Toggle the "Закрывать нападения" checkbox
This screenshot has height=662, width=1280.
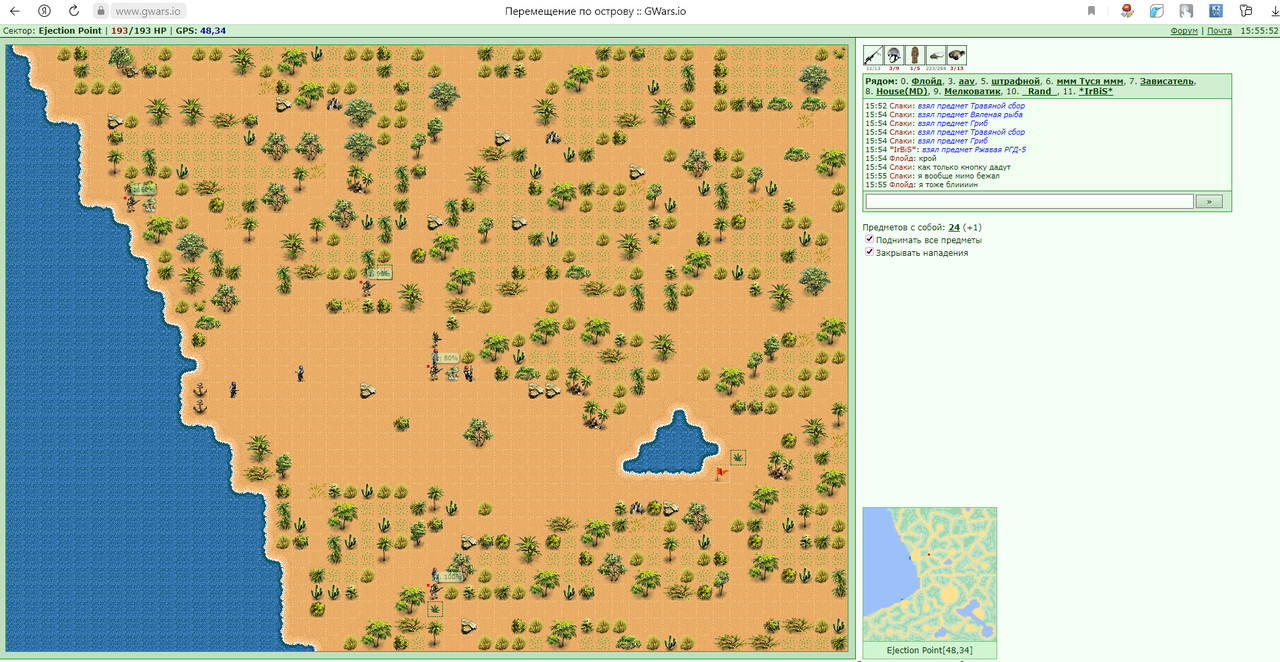pos(870,253)
